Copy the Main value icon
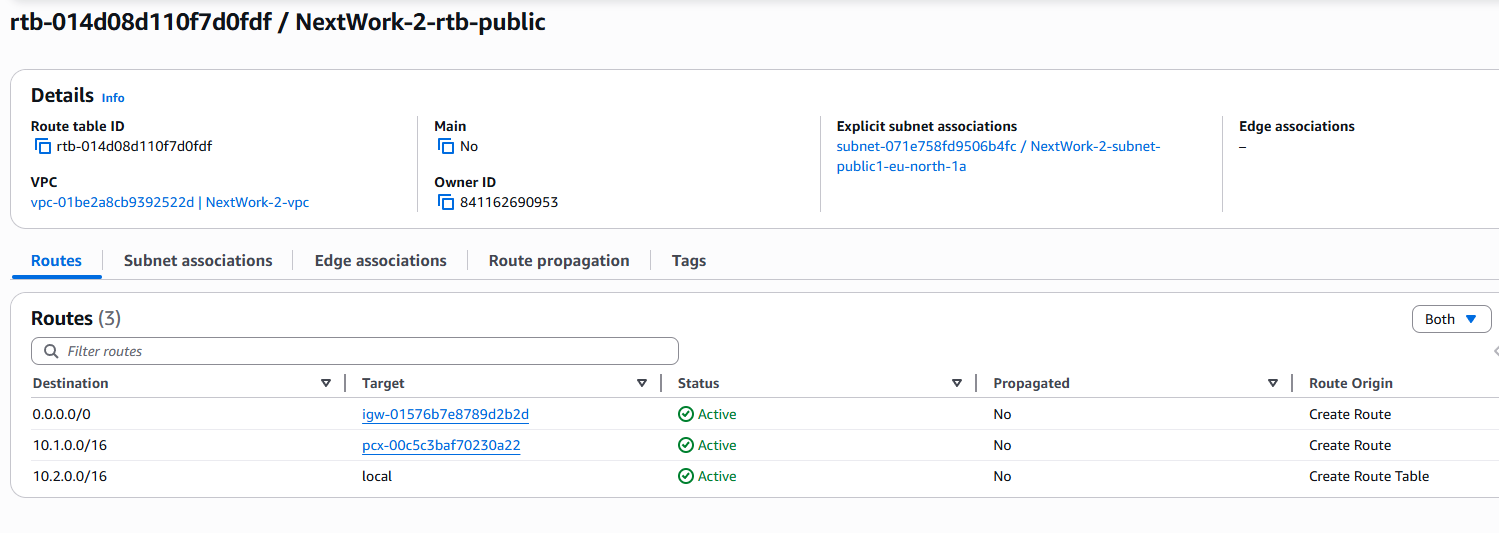The height and width of the screenshot is (533, 1499). [x=446, y=147]
